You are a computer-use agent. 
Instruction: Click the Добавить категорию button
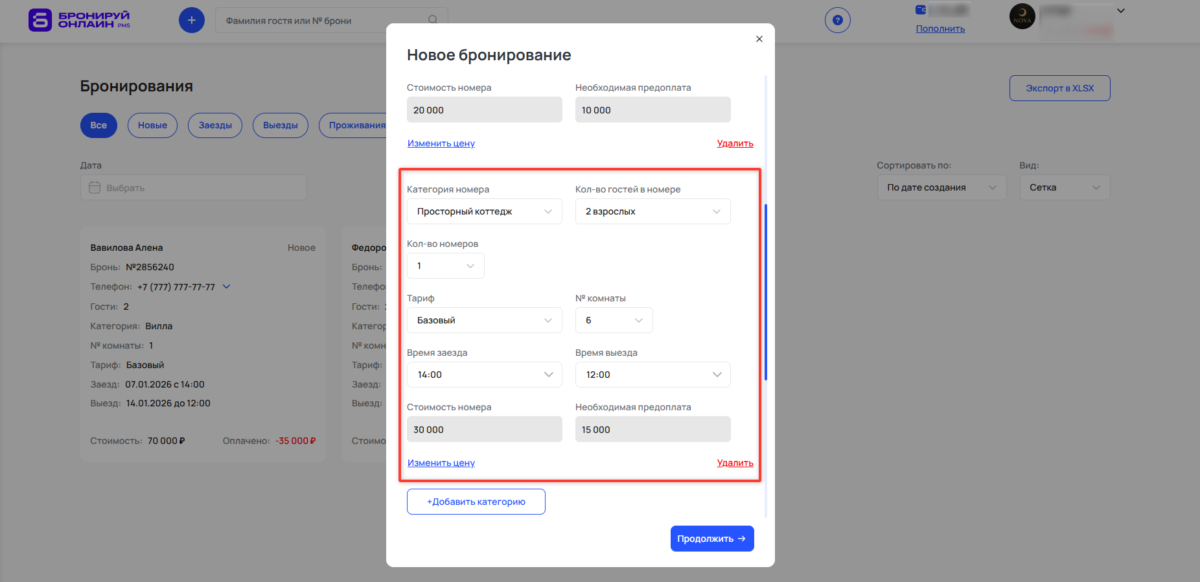pyautogui.click(x=475, y=501)
